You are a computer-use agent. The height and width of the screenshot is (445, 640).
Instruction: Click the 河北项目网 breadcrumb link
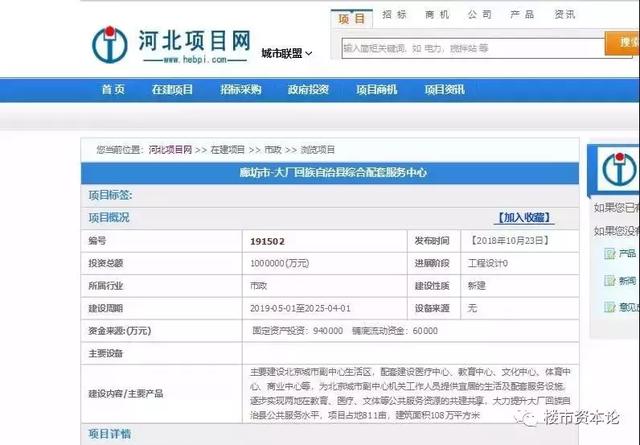pos(170,150)
